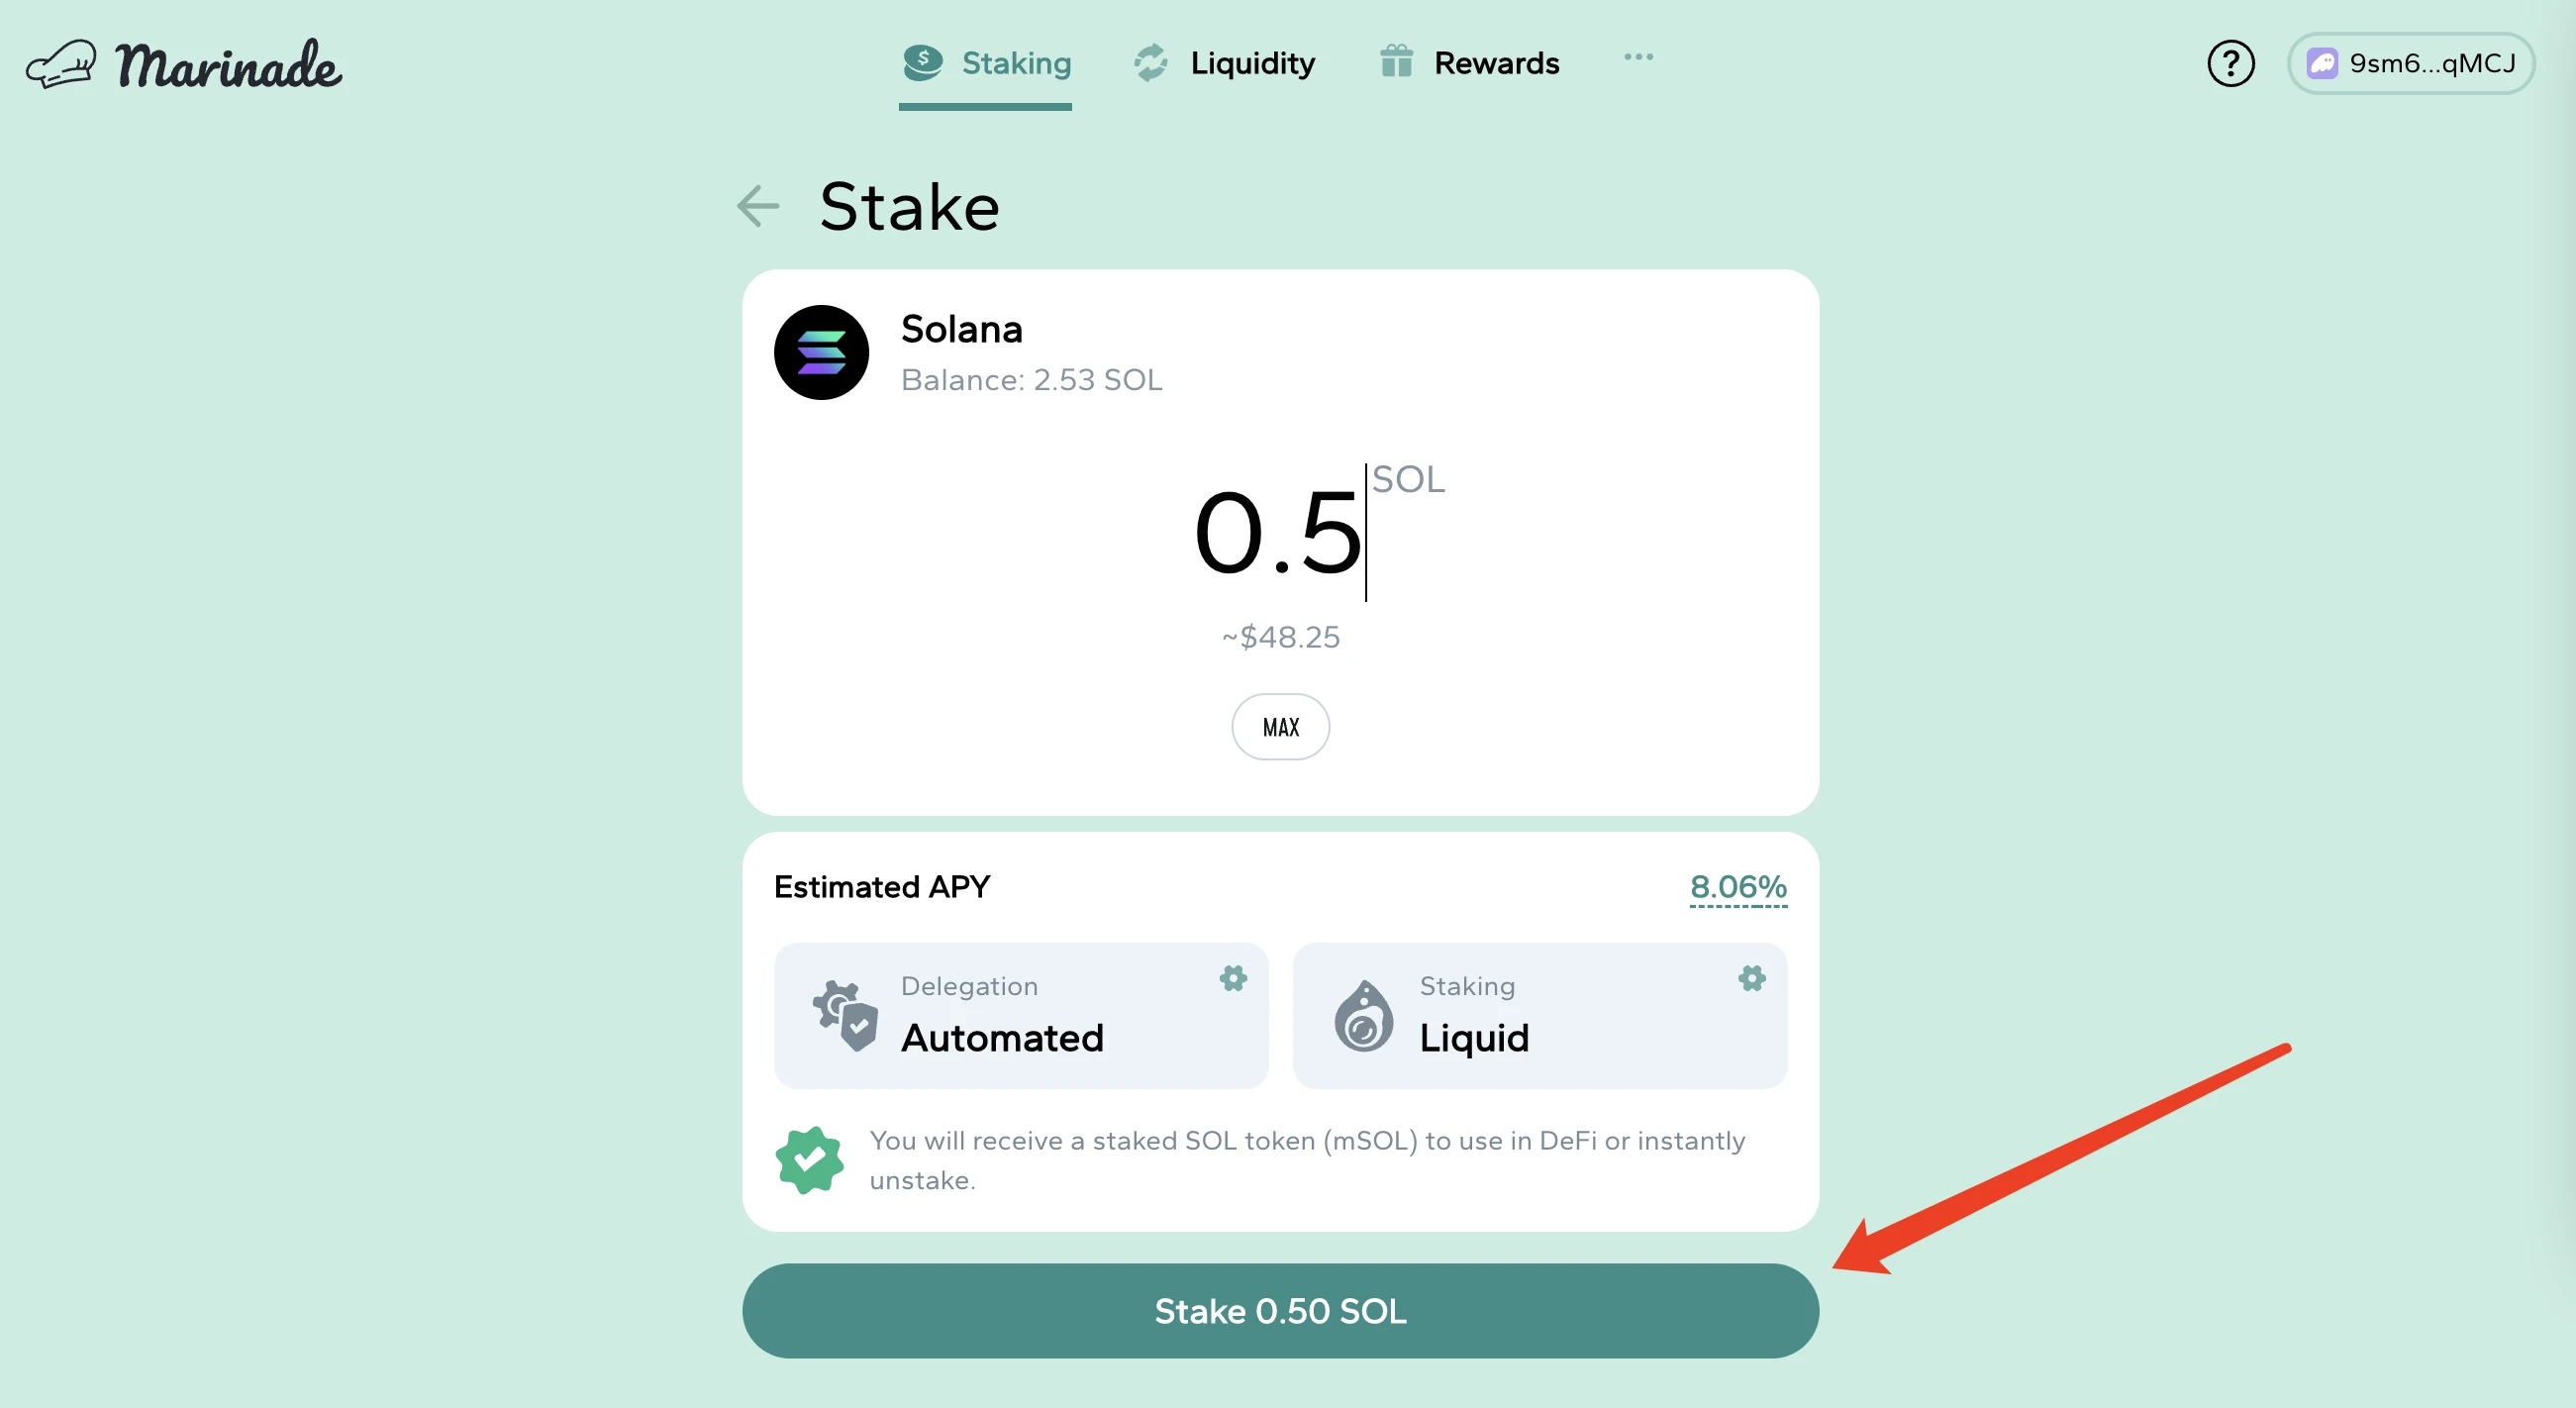
Task: Expand the three-dot more menu
Action: pyautogui.click(x=1638, y=57)
